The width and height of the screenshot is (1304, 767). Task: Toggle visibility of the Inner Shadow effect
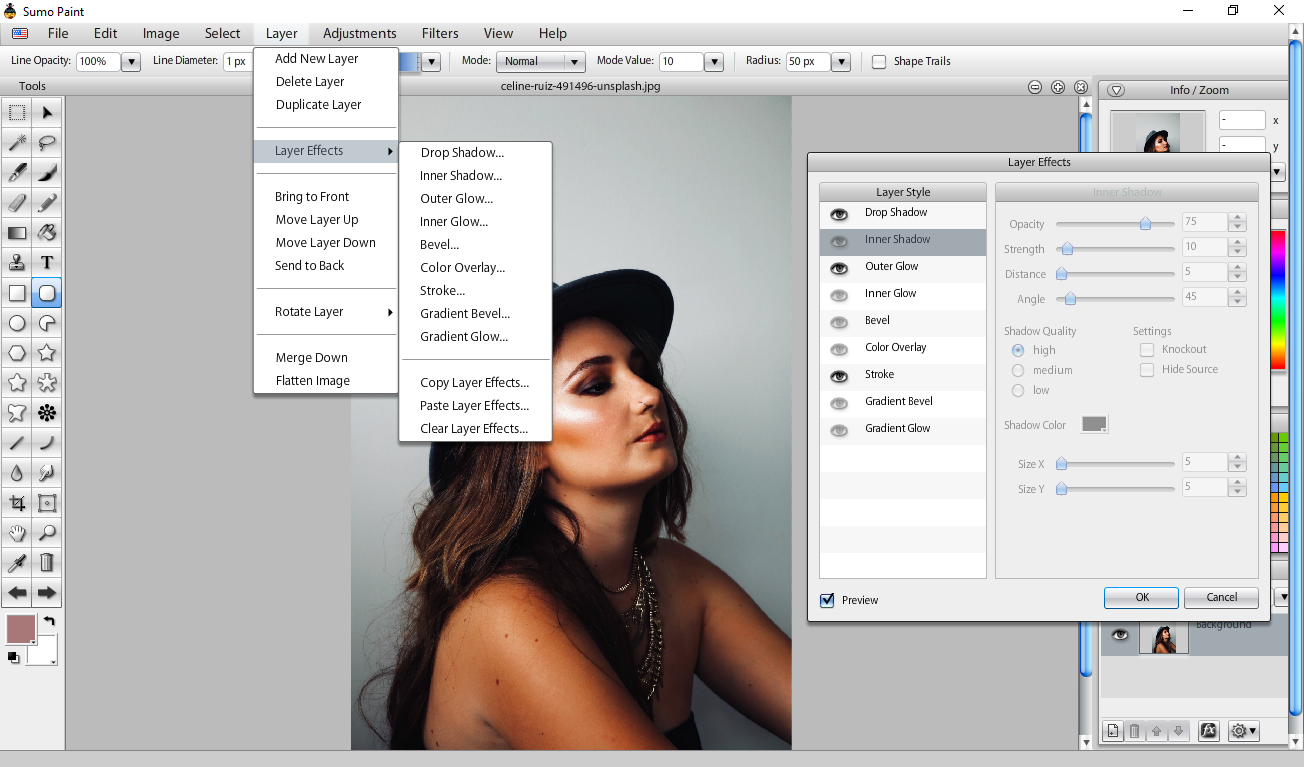[838, 241]
